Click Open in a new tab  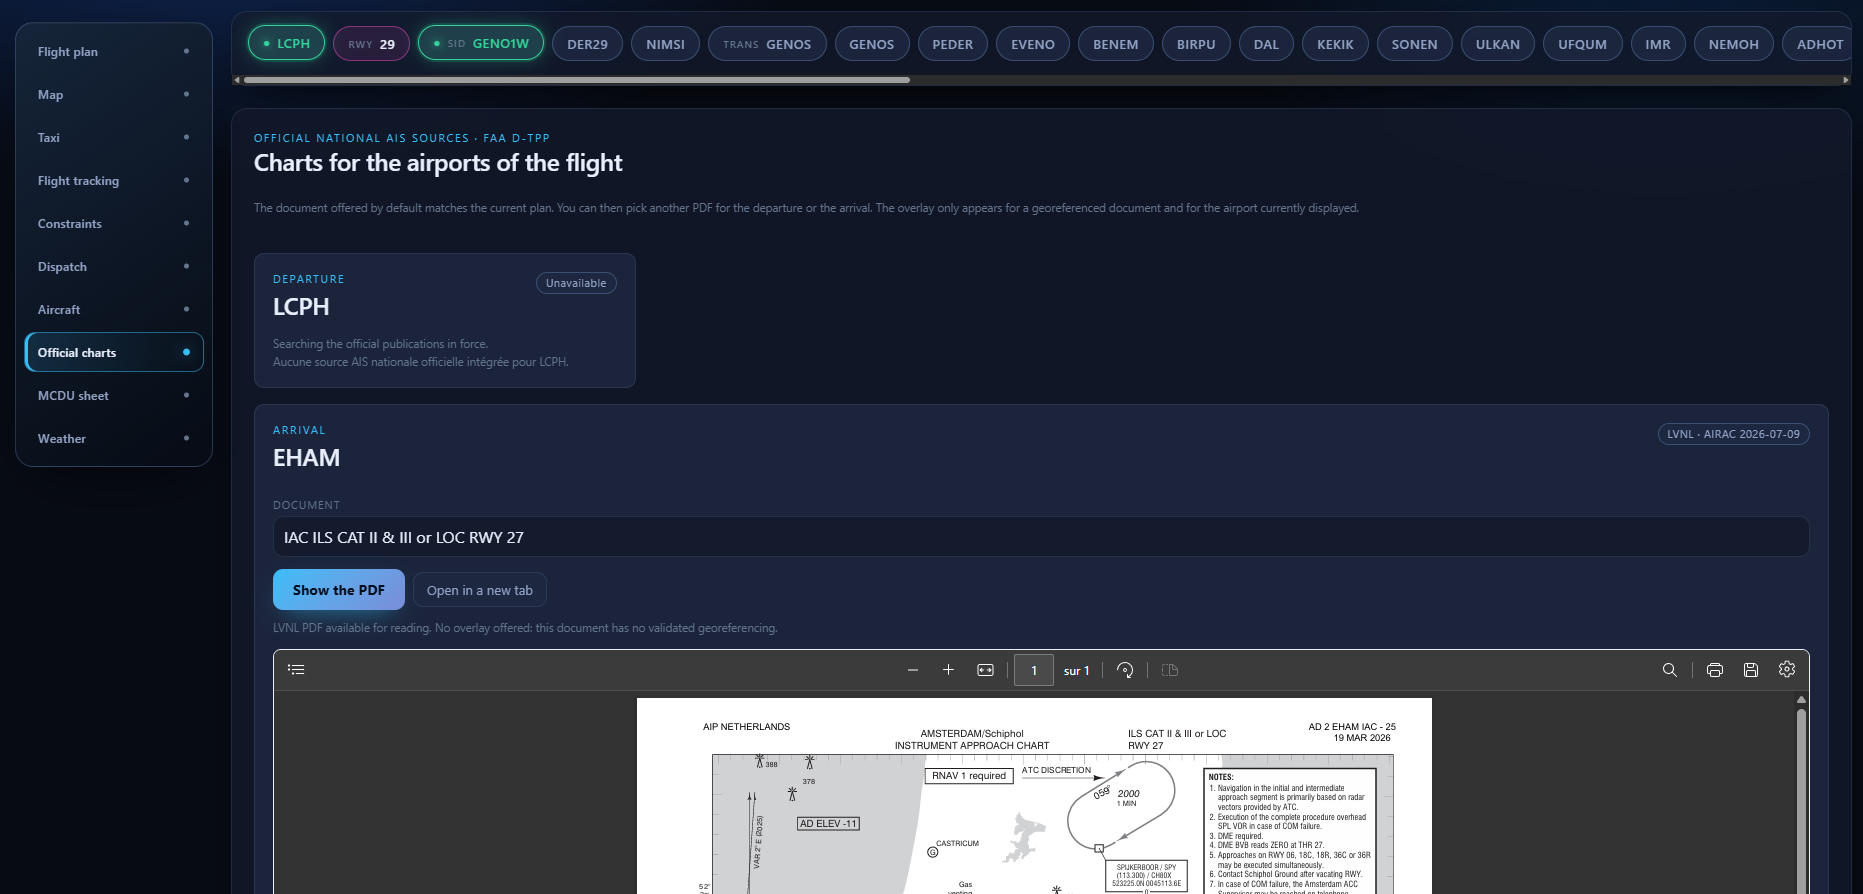click(x=480, y=591)
